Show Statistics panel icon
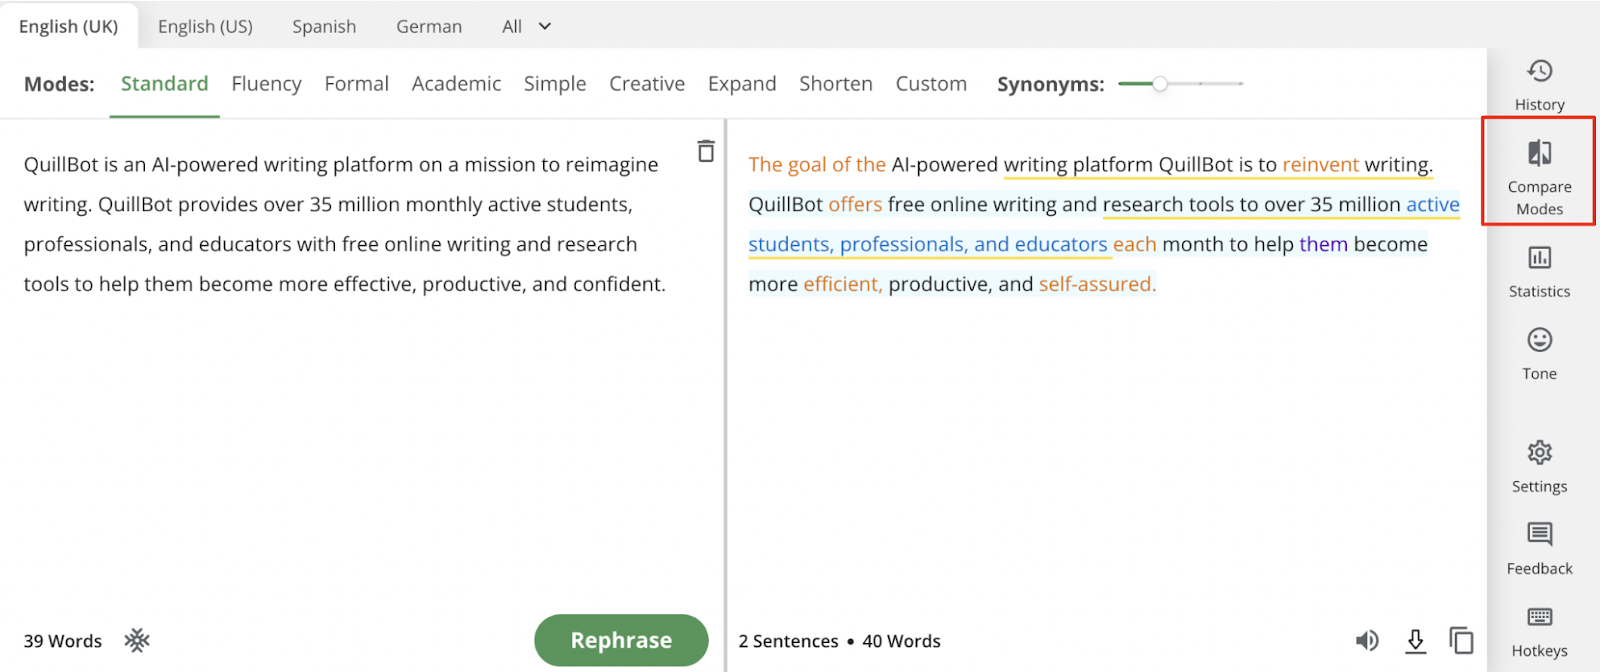This screenshot has height=672, width=1600. click(1539, 258)
